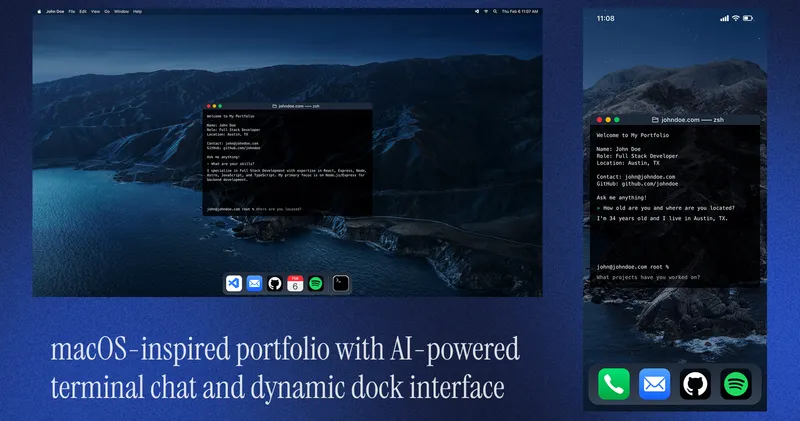Viewport: 800px width, 421px height.
Task: Click the Apple logo in the menu bar
Action: [x=39, y=11]
